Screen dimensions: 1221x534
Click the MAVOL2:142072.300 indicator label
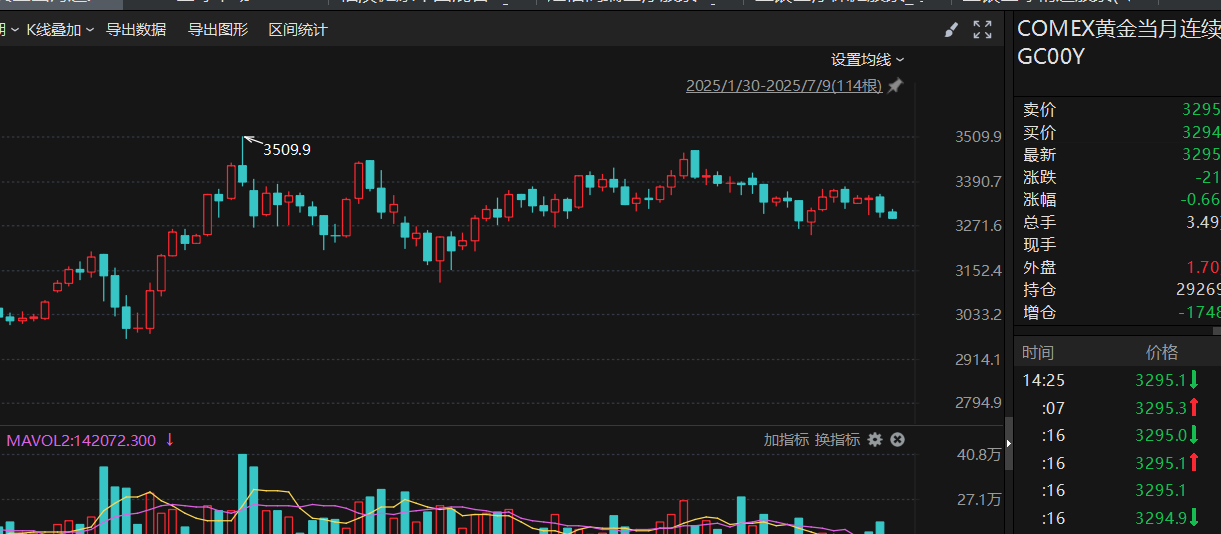[82, 440]
